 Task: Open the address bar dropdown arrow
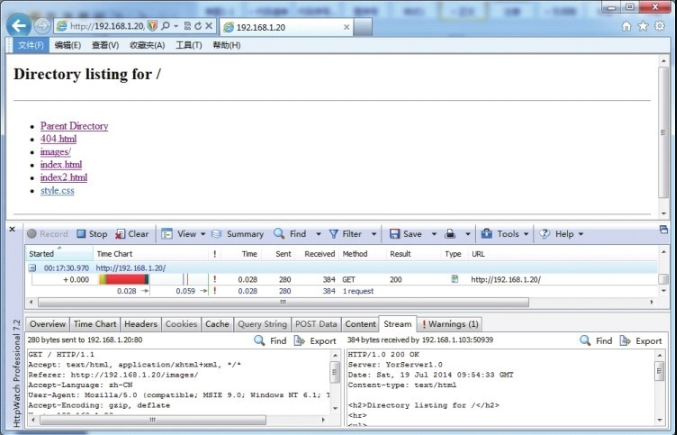[x=176, y=26]
